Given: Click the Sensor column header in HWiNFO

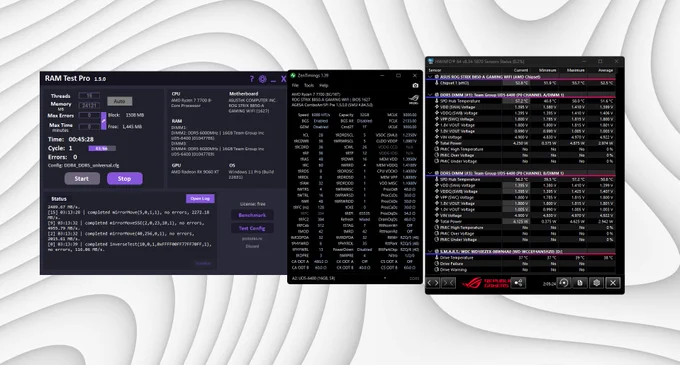Looking at the screenshot, I should pos(435,70).
